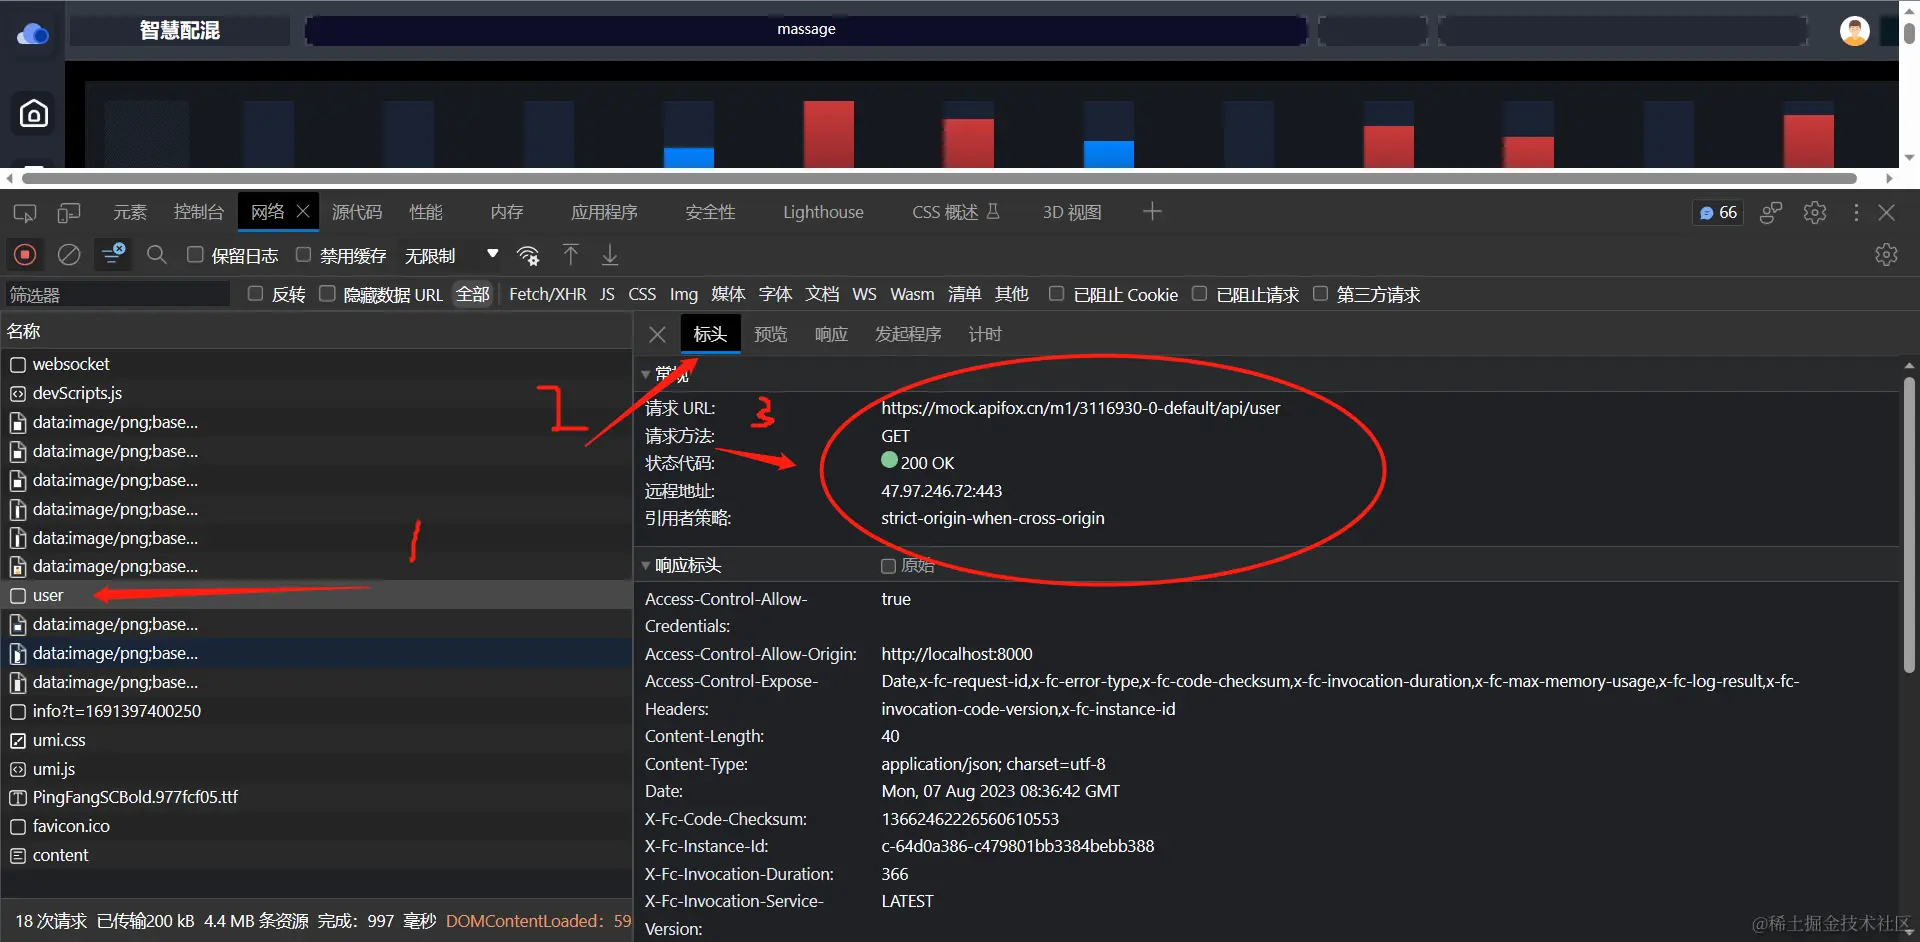This screenshot has height=942, width=1920.
Task: Open network search magnifier
Action: (x=157, y=255)
